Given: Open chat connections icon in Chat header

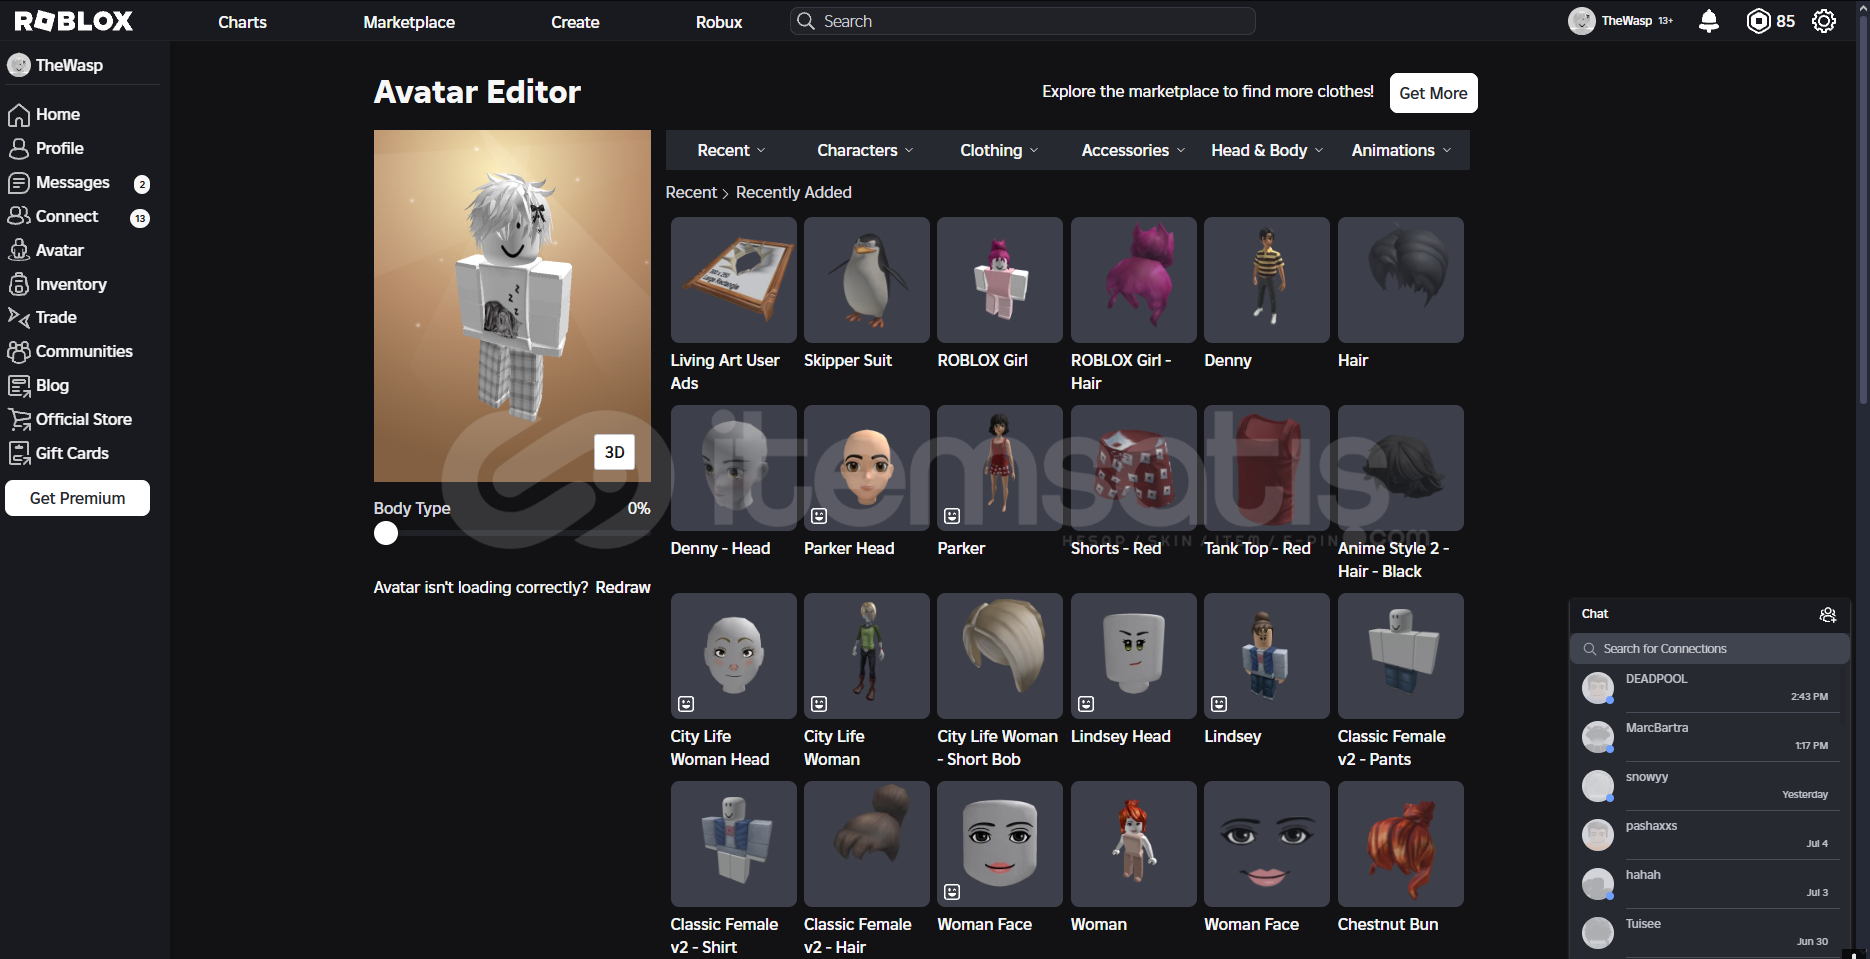Looking at the screenshot, I should 1828,615.
